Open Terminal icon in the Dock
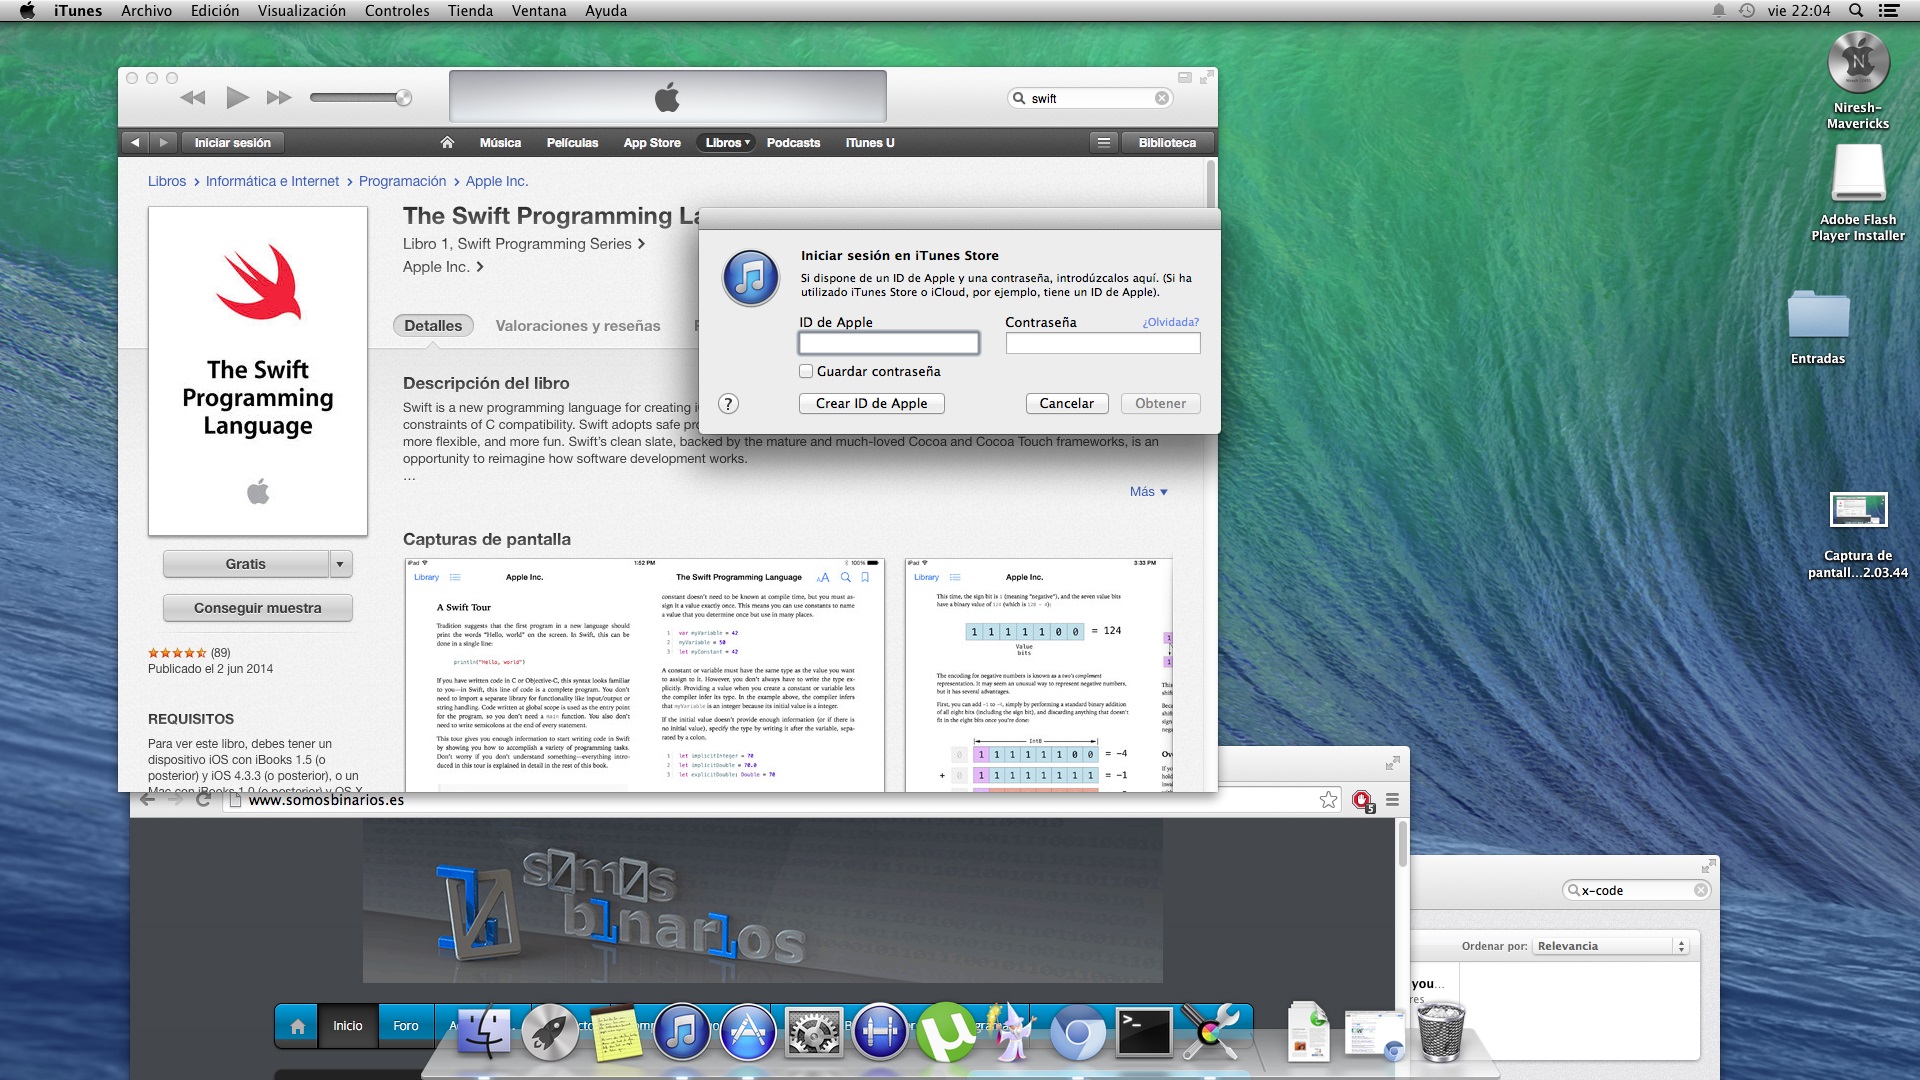 pyautogui.click(x=1144, y=1031)
